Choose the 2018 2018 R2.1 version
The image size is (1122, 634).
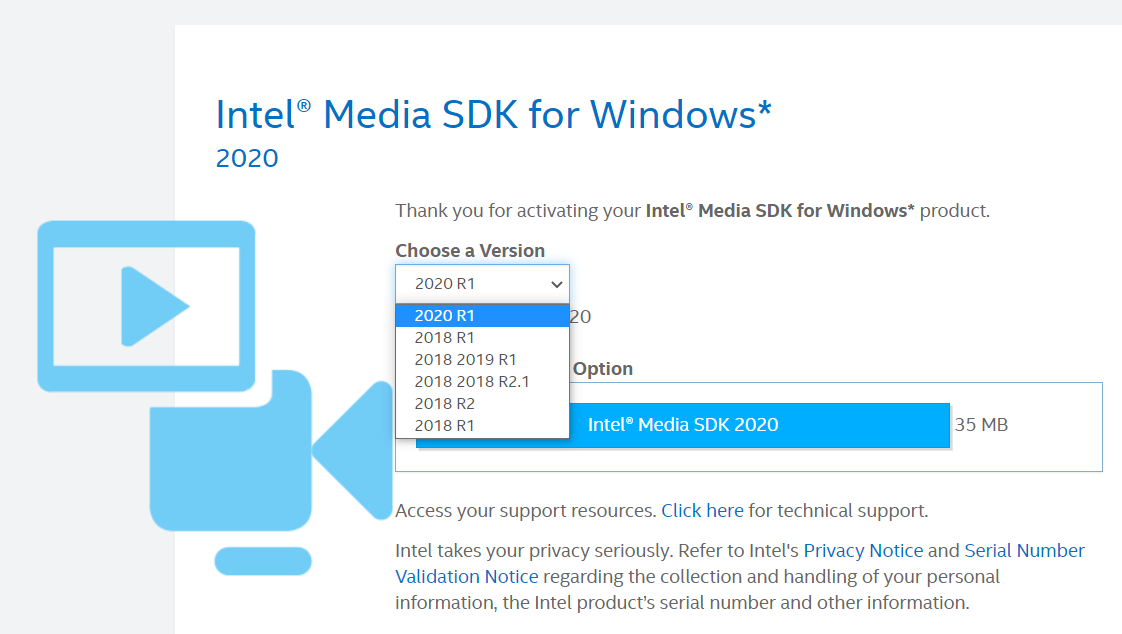[482, 381]
